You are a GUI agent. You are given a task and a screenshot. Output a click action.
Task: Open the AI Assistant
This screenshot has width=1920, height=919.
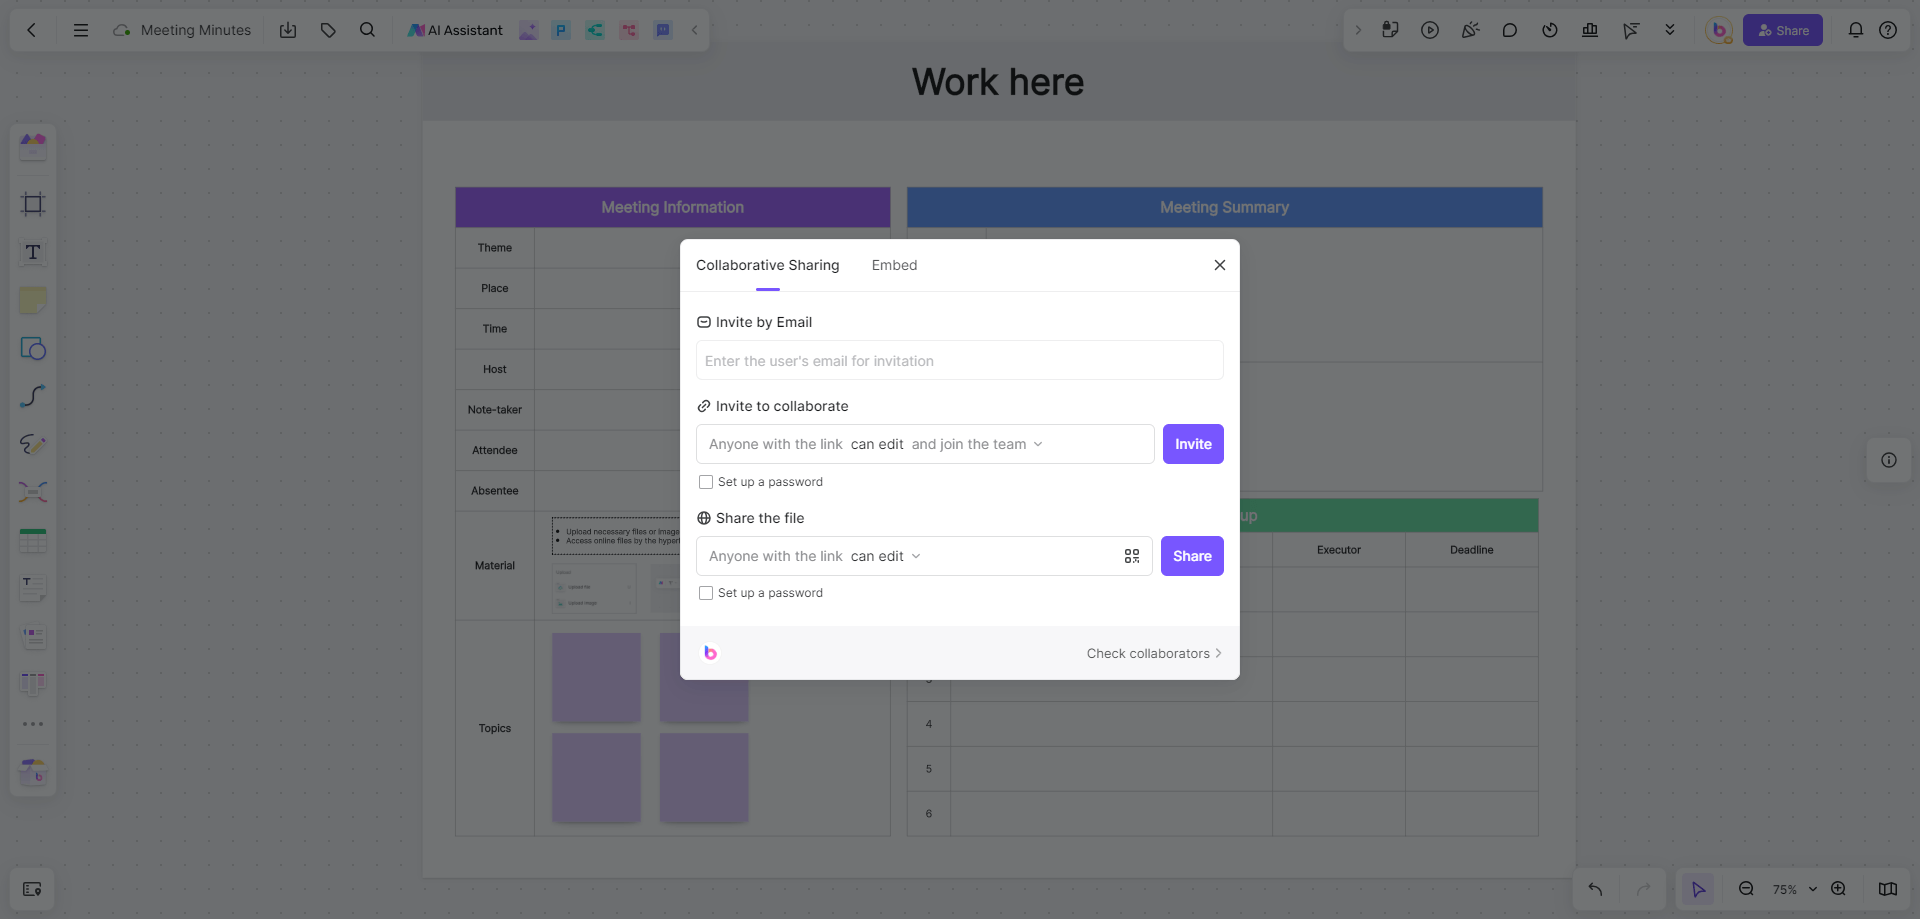(x=455, y=30)
